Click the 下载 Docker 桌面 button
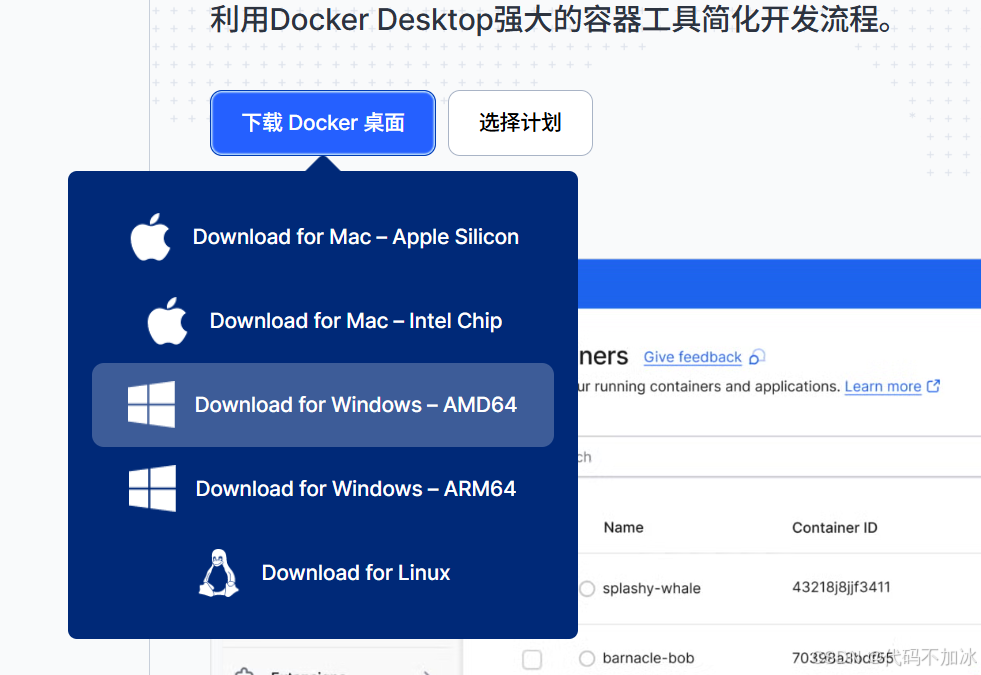Image resolution: width=981 pixels, height=675 pixels. (x=323, y=123)
